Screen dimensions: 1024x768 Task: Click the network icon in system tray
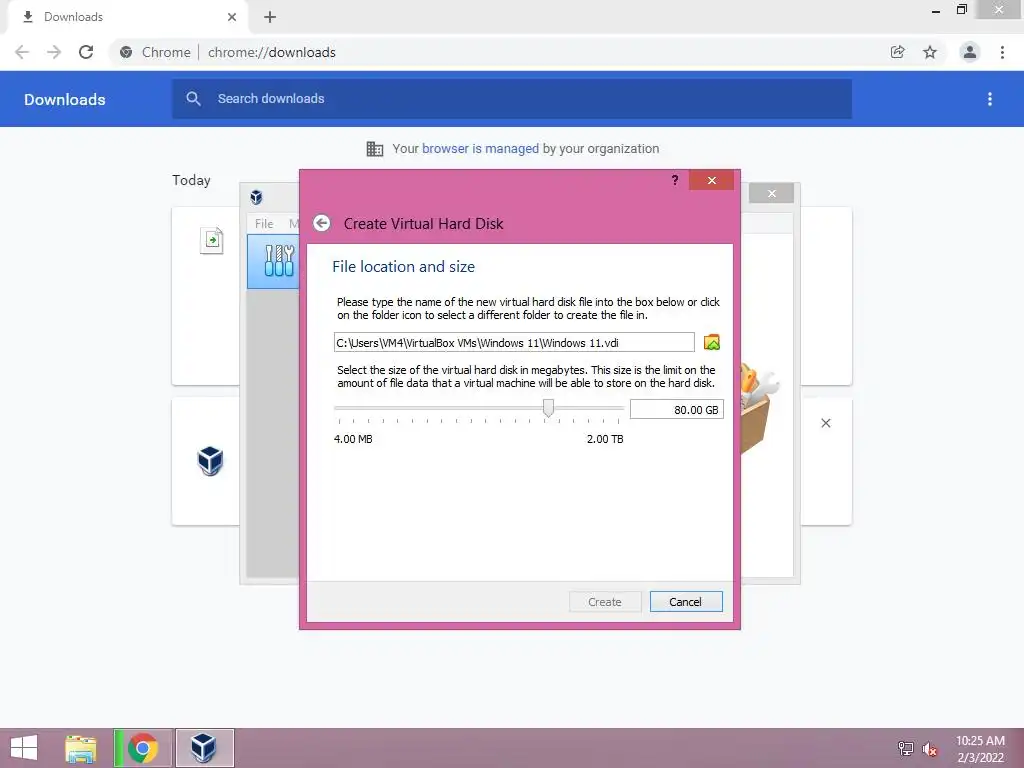tap(905, 749)
